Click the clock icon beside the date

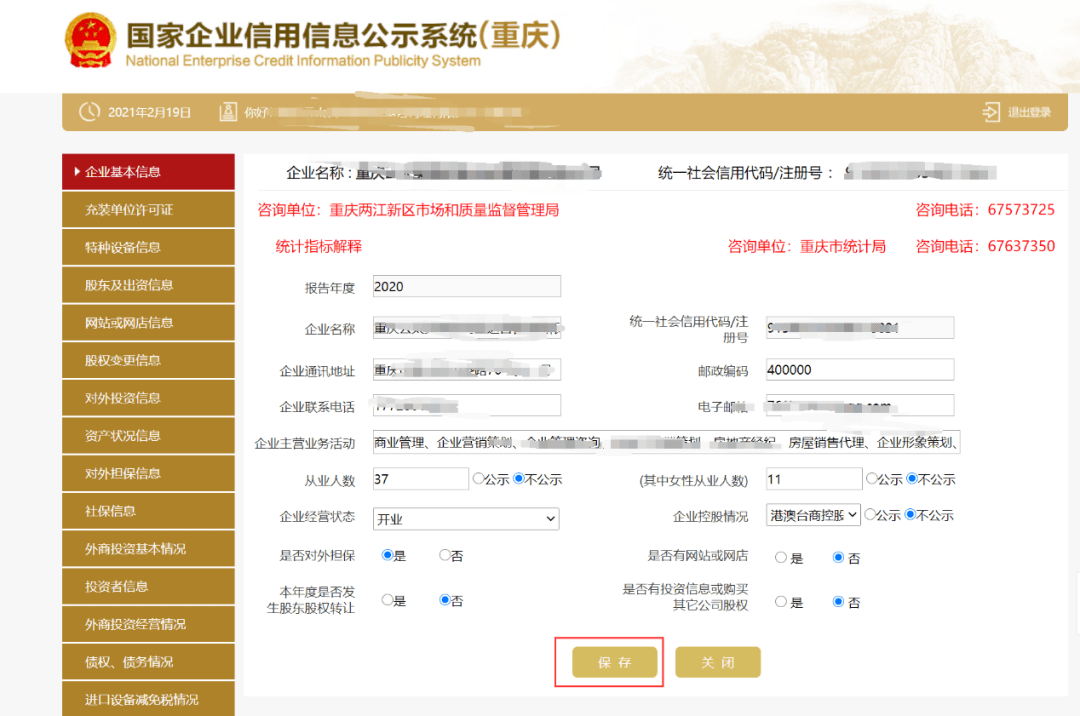(x=90, y=112)
